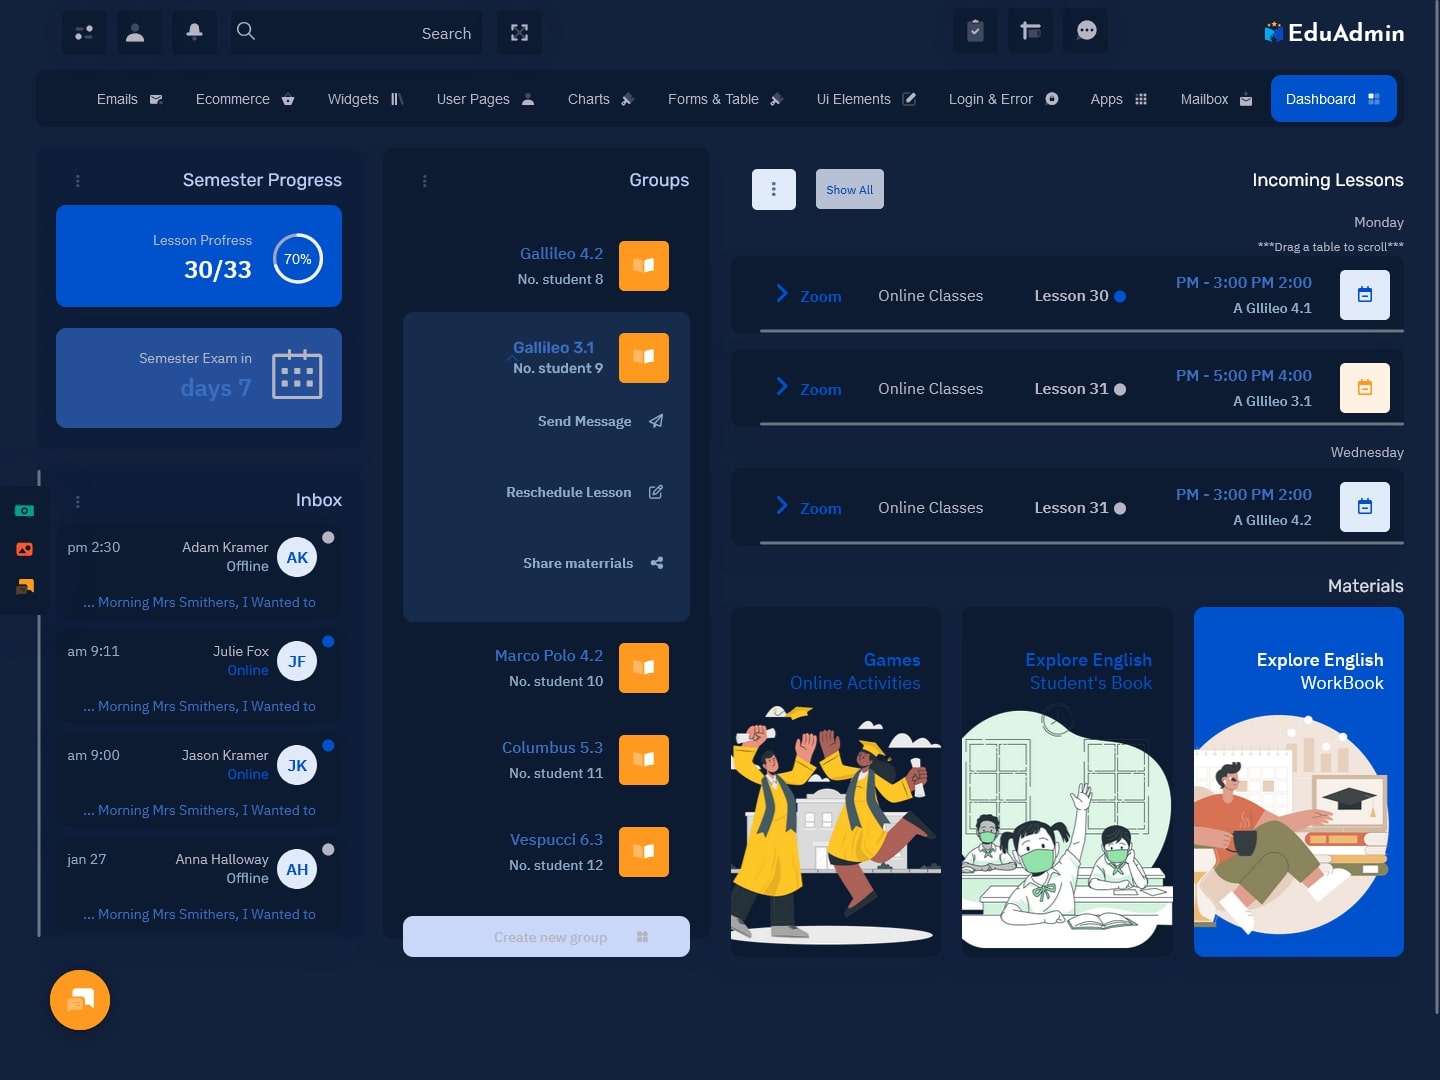Open Inbox panel options menu dots
The image size is (1440, 1080).
(x=78, y=502)
